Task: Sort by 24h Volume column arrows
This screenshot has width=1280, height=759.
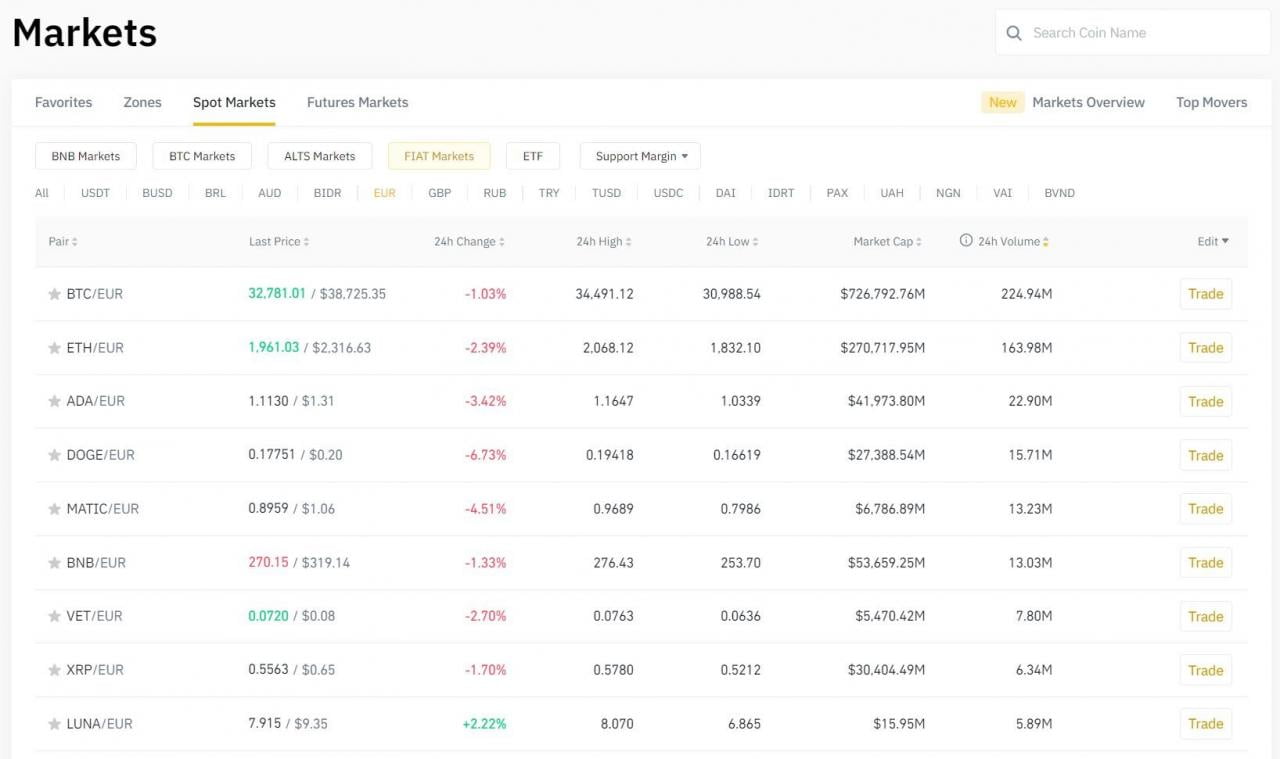Action: [x=1045, y=242]
